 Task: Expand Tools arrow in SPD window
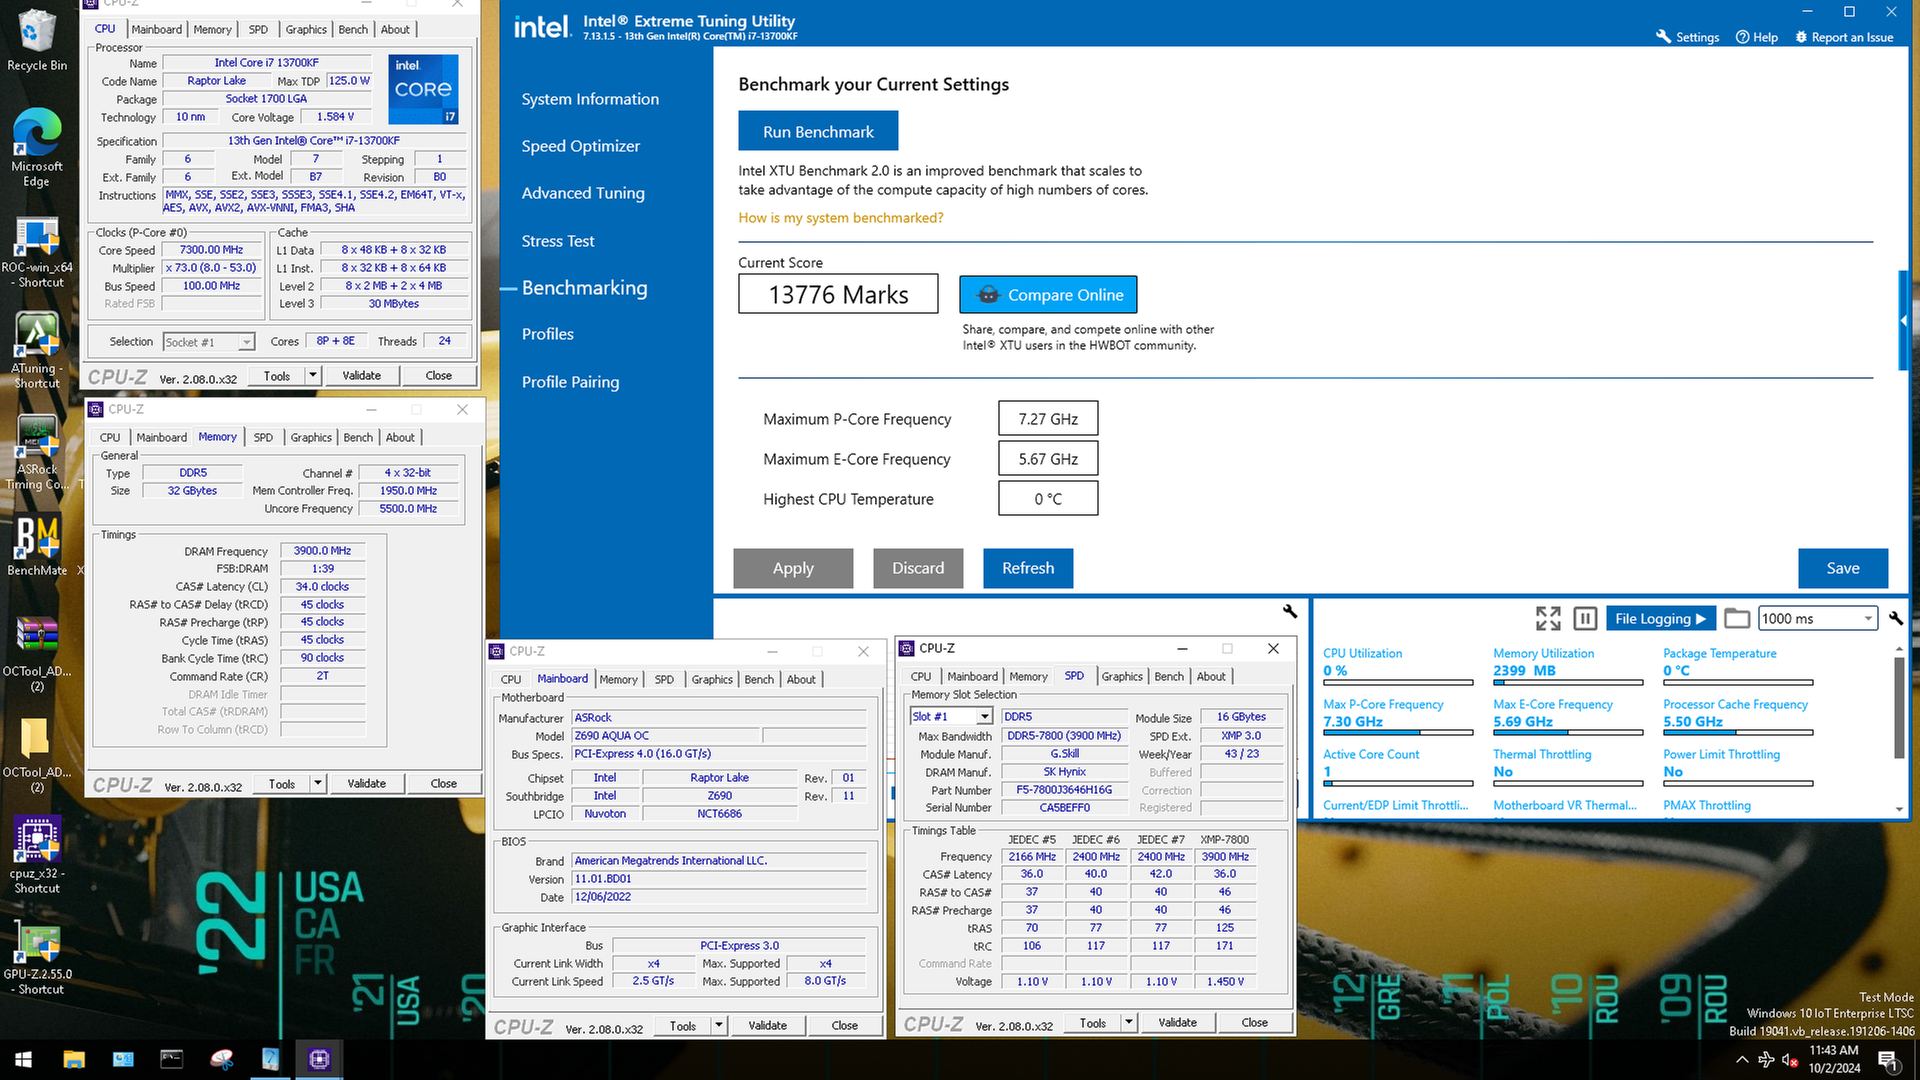pos(1129,1023)
